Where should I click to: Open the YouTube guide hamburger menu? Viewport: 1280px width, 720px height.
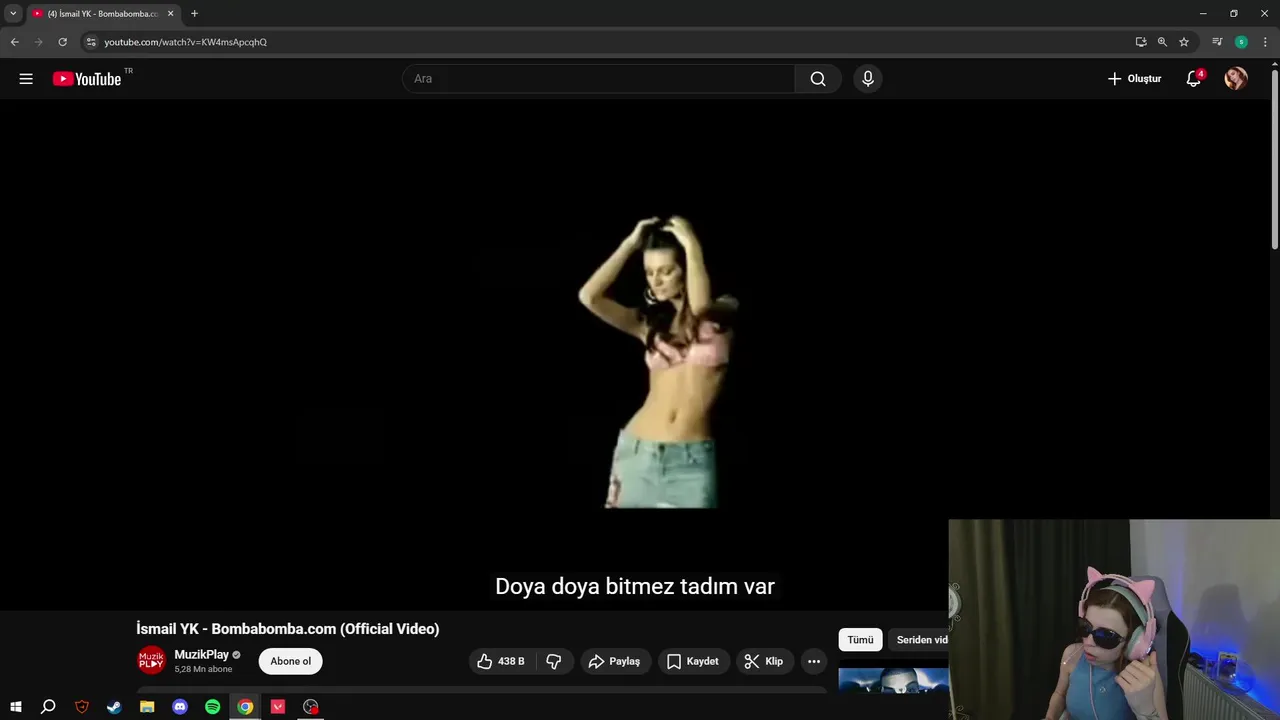pos(26,79)
